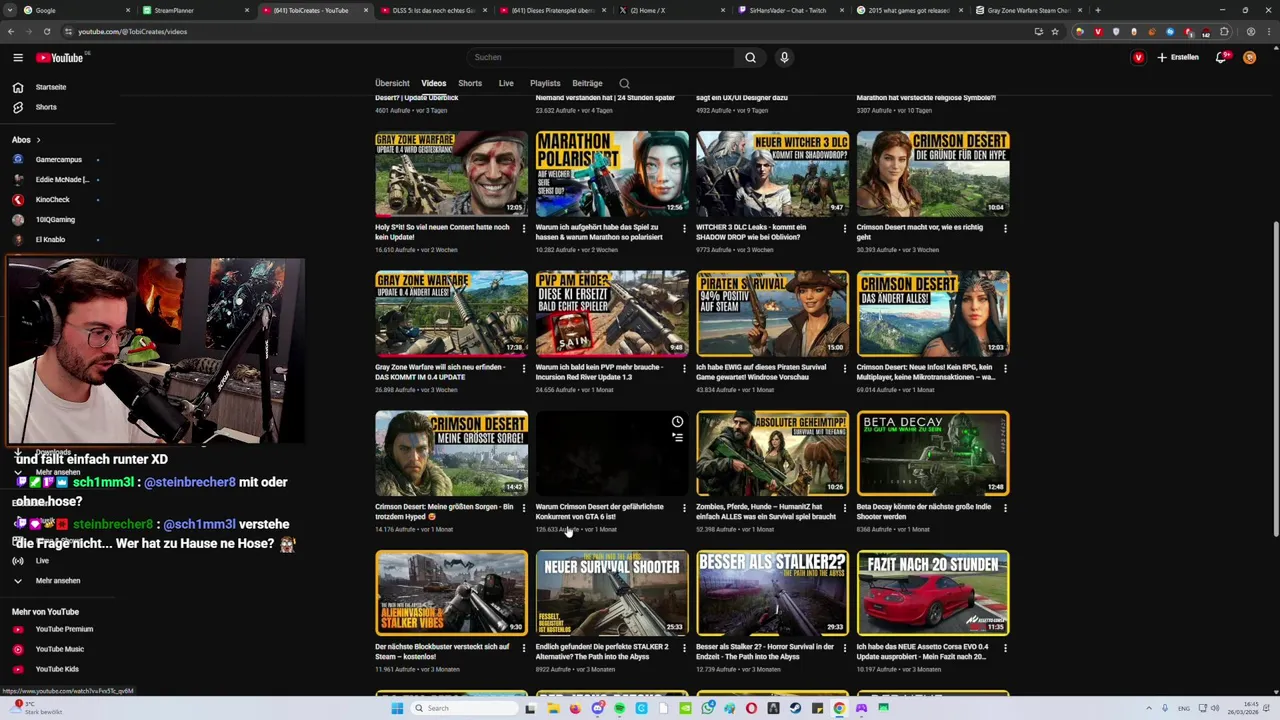Screen dimensions: 1280x720
Task: Switch to the SirHansVader Twitch chat tab
Action: click(789, 10)
